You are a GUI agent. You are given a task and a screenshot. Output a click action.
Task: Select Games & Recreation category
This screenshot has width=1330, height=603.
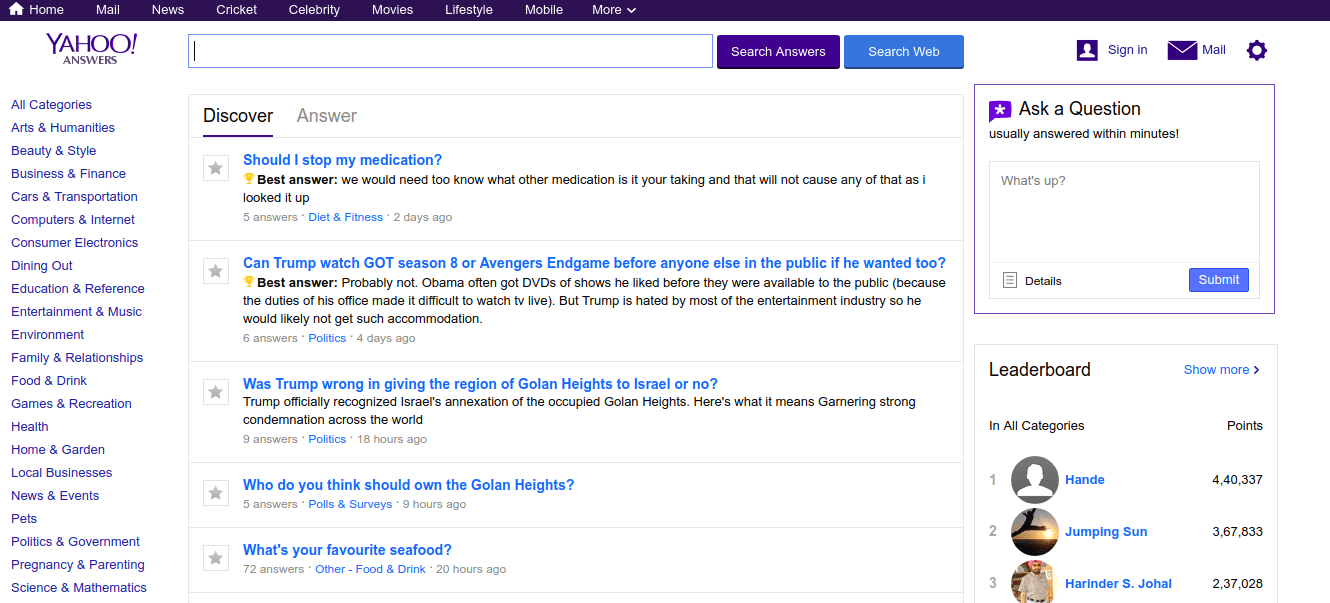[71, 404]
